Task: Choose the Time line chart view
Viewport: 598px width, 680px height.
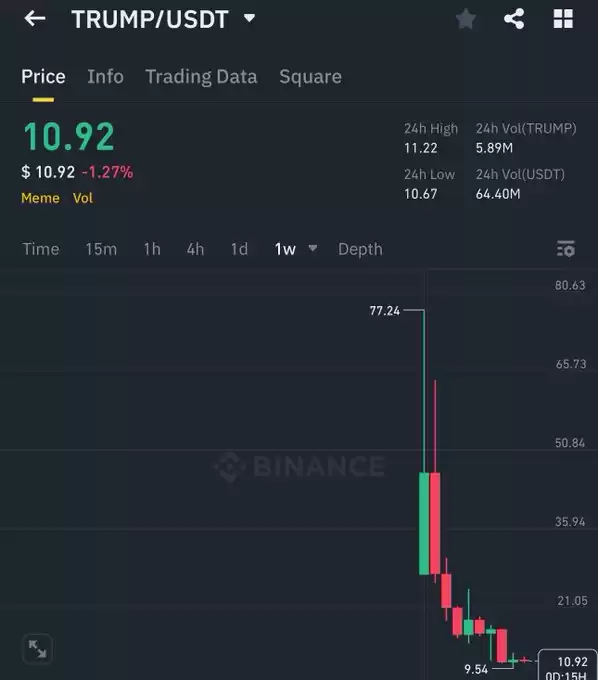Action: tap(41, 249)
